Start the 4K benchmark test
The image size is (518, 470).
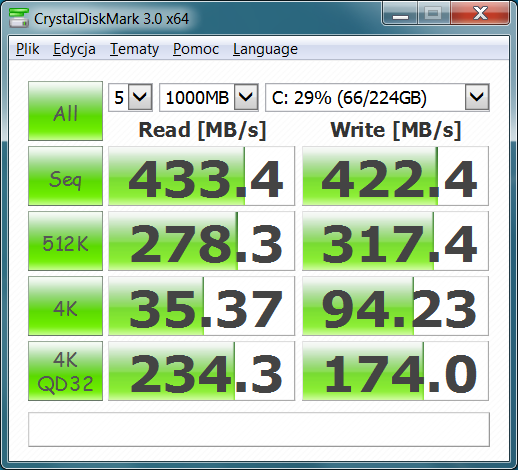click(65, 306)
